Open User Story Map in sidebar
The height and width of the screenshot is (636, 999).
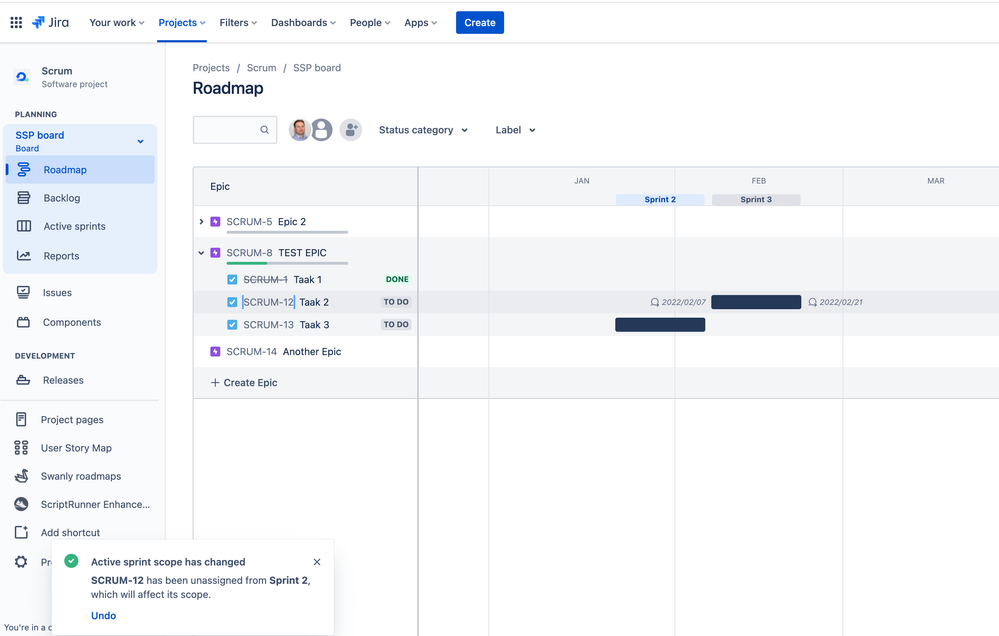[75, 448]
